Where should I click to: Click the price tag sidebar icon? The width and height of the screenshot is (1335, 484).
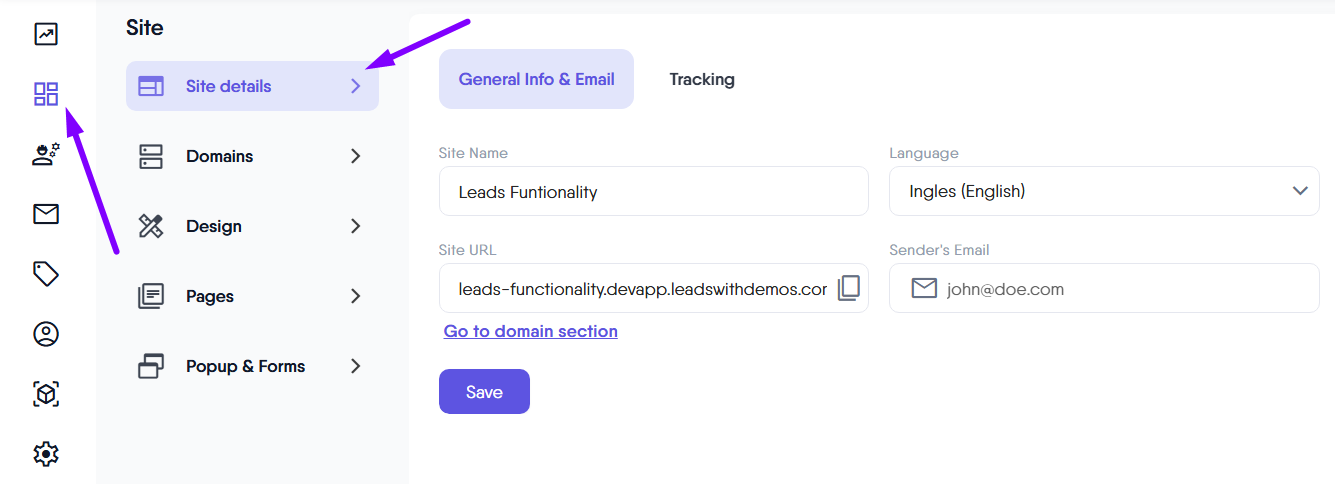[x=46, y=274]
